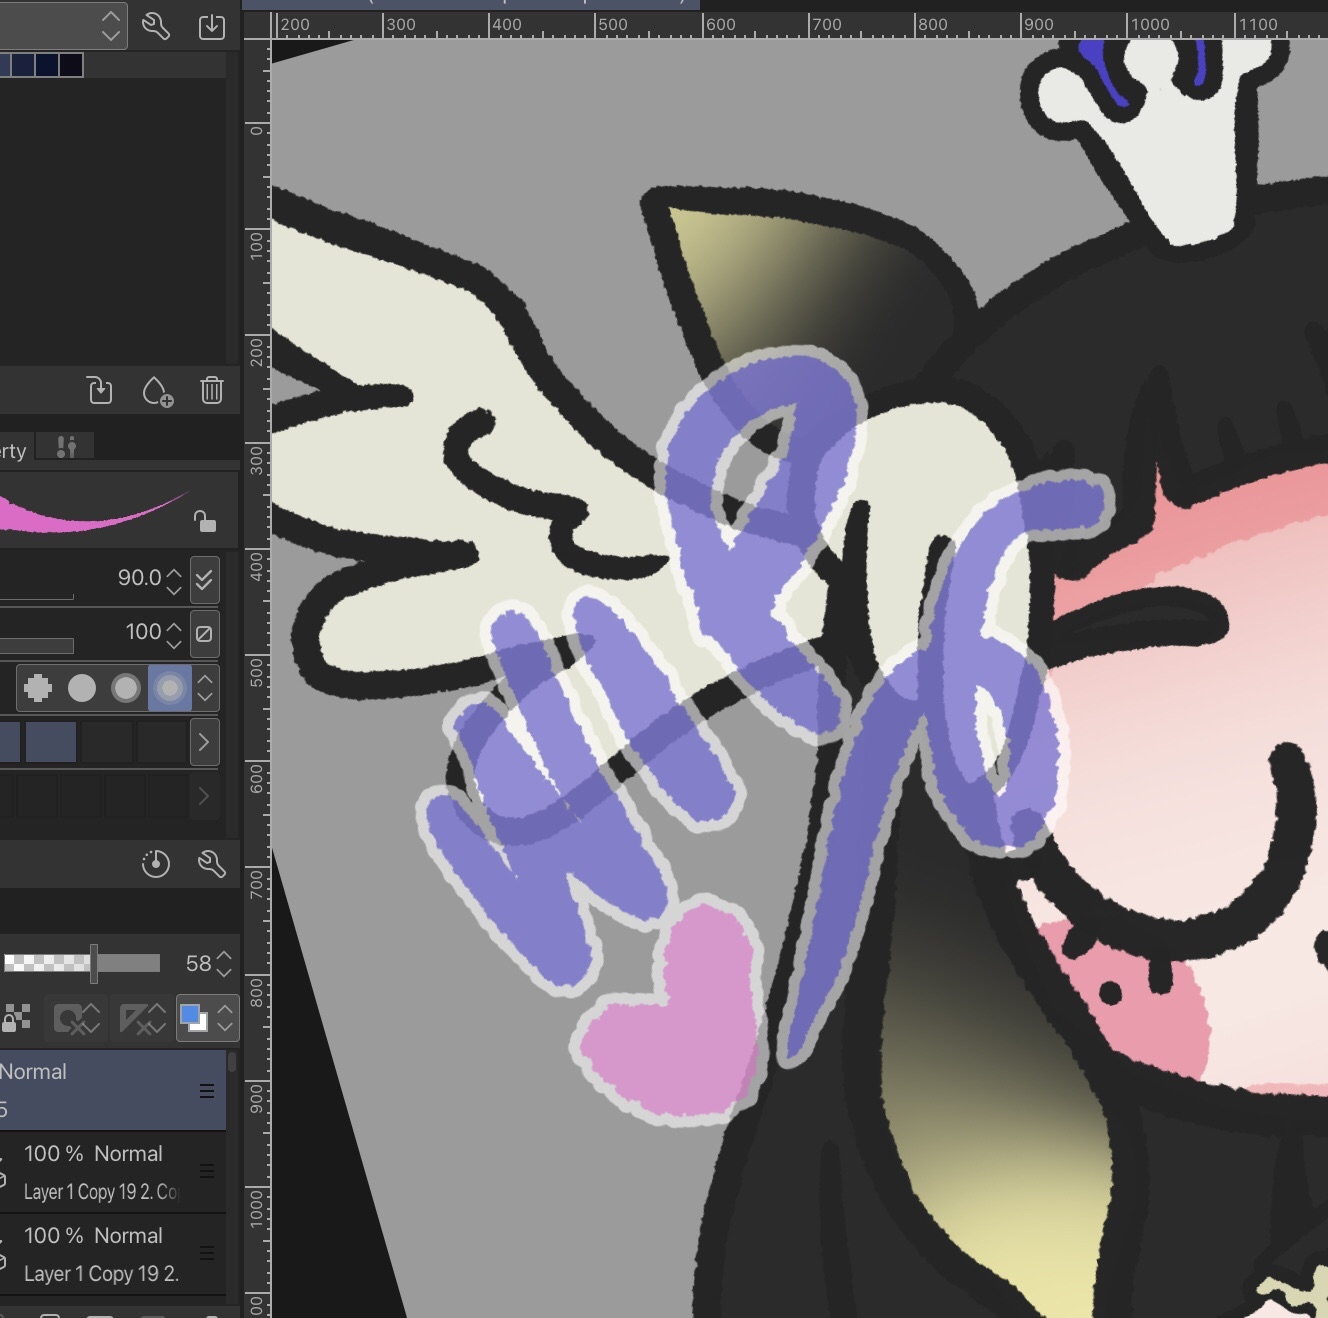Click replace color swatch icon
This screenshot has height=1318, width=1328.
pyautogui.click(x=100, y=390)
